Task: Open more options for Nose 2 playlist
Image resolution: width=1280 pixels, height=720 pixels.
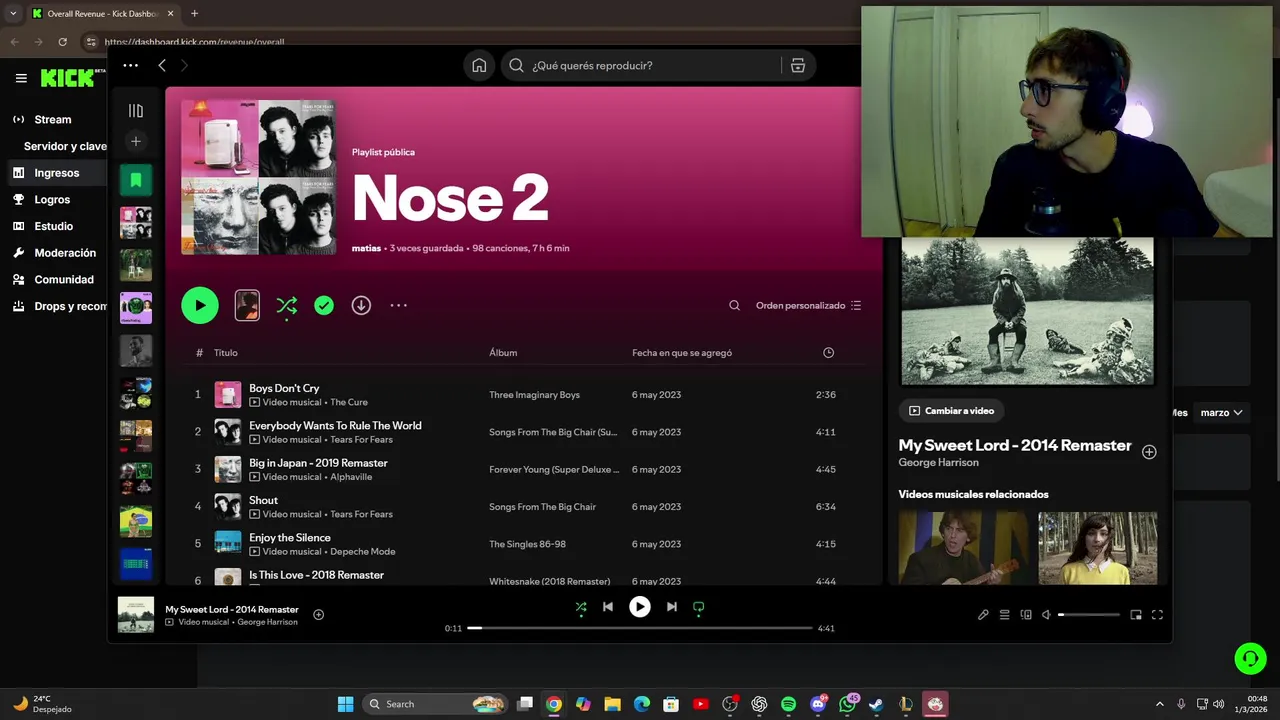Action: [x=398, y=305]
